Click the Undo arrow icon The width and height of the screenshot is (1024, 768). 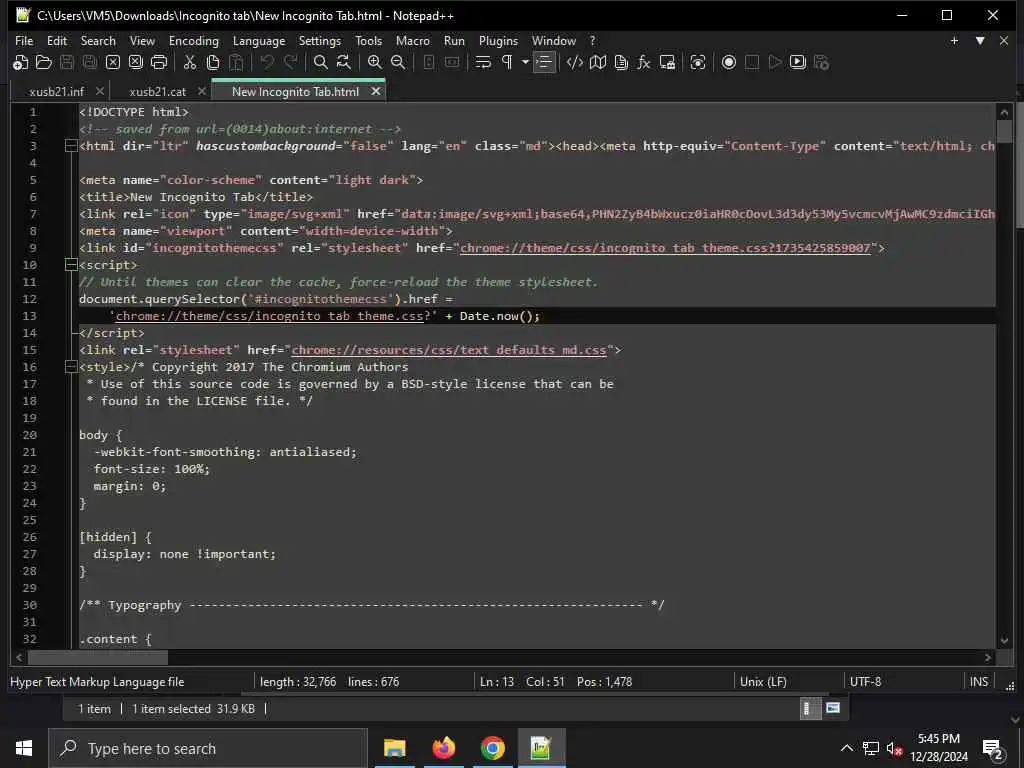click(x=267, y=63)
